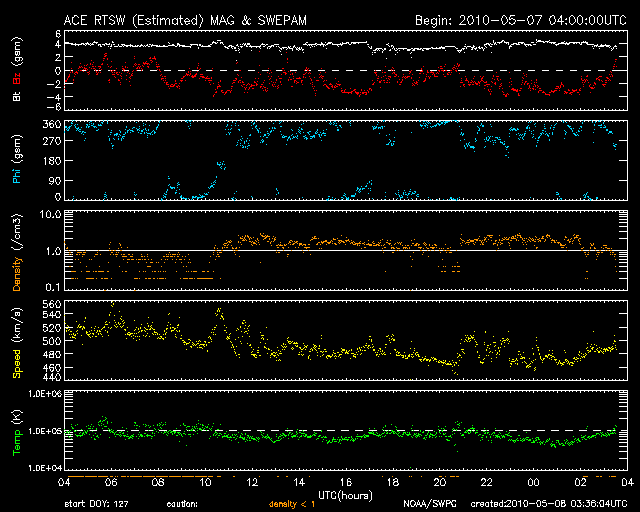Screen dimensions: 640x512
Task: Click the blue Phi (gsm) axis label
Action: (16, 162)
